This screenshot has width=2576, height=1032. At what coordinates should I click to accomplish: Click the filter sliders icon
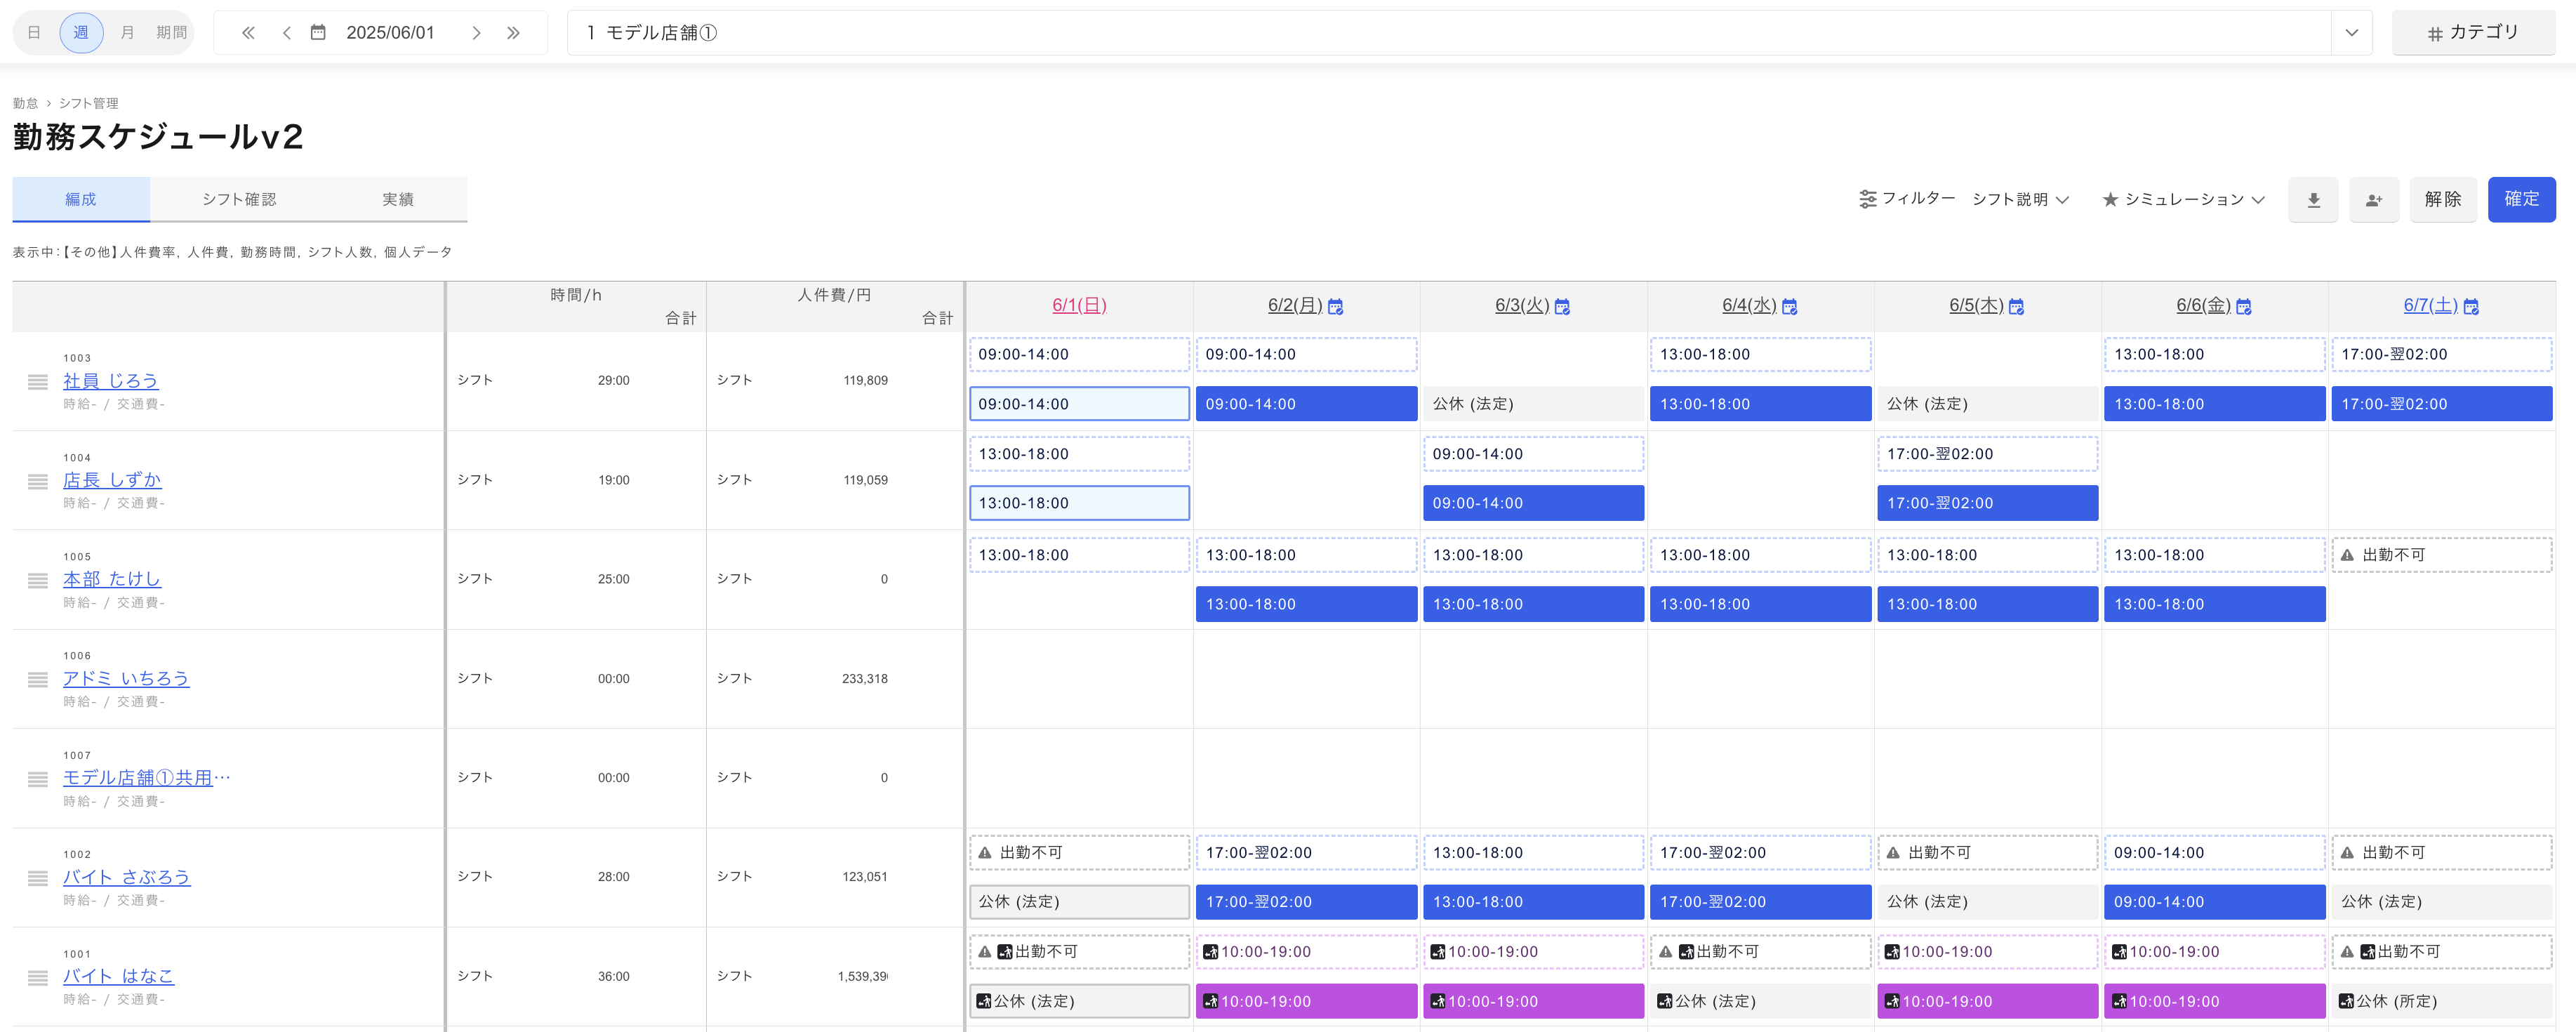click(x=1867, y=200)
